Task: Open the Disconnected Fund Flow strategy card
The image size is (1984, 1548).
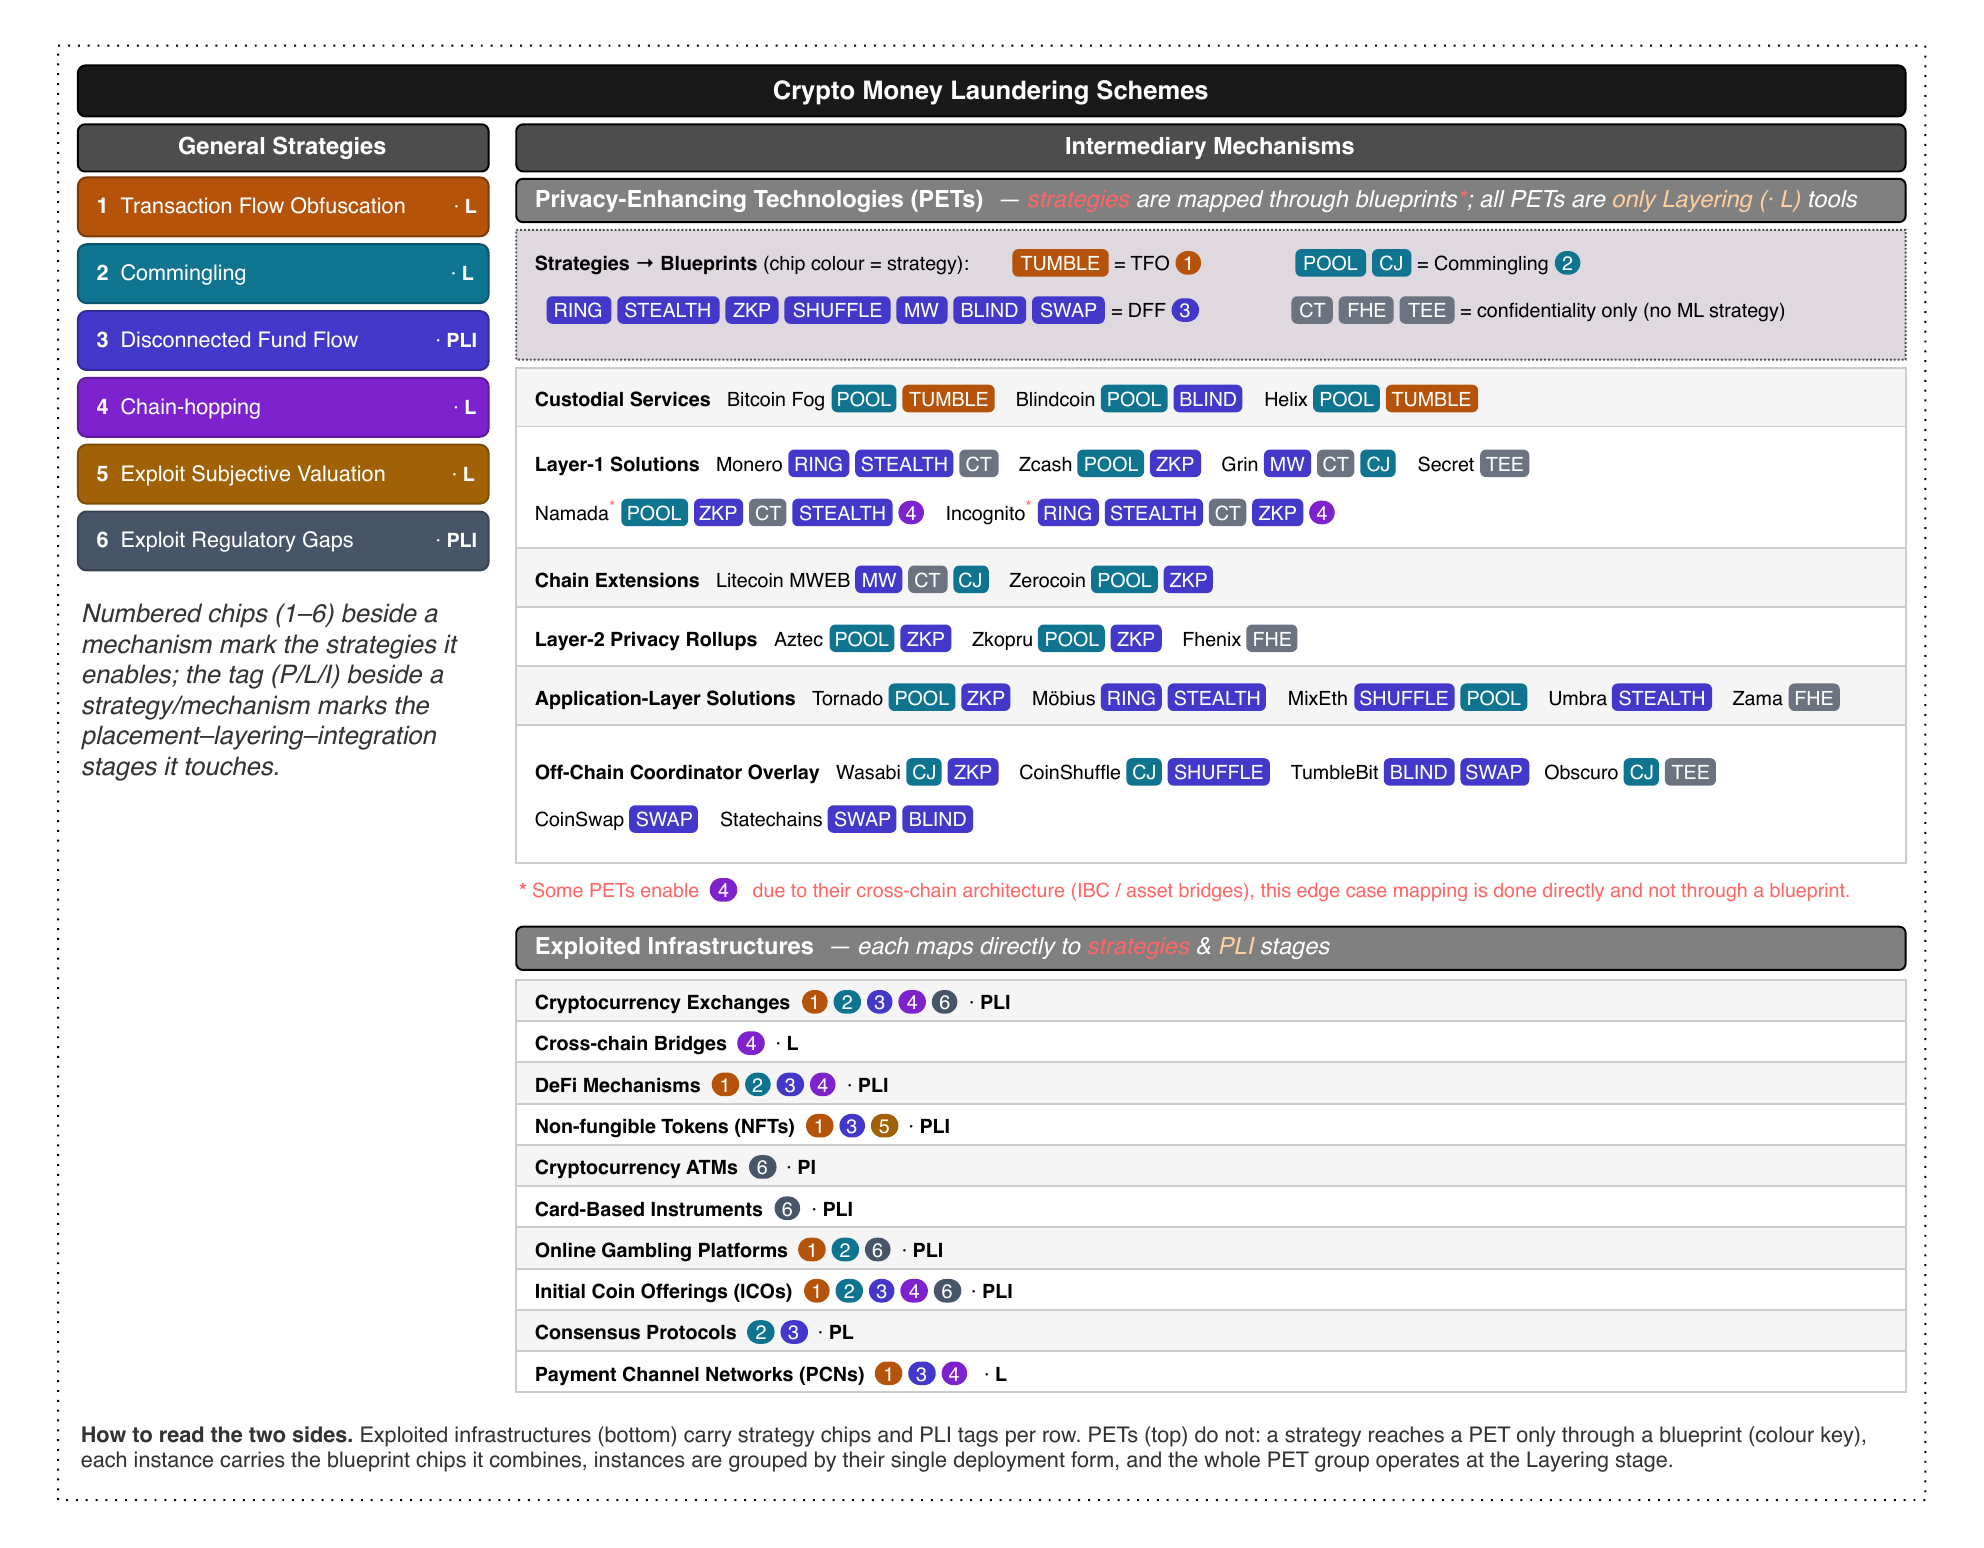Action: [x=283, y=340]
